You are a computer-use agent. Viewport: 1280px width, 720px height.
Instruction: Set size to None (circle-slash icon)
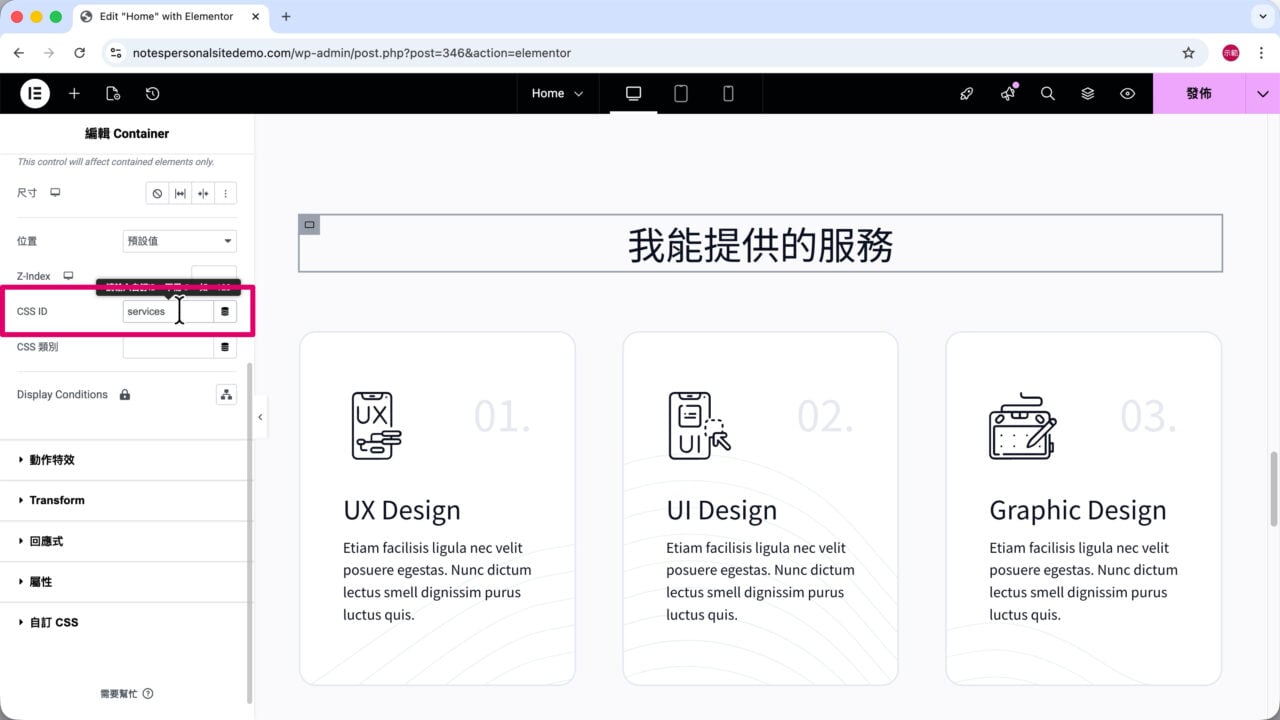click(157, 193)
